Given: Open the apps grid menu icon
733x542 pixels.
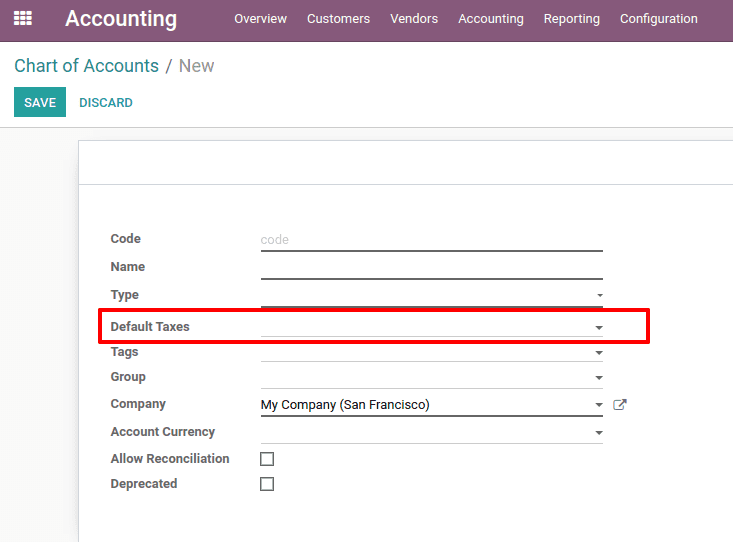Looking at the screenshot, I should (22, 18).
